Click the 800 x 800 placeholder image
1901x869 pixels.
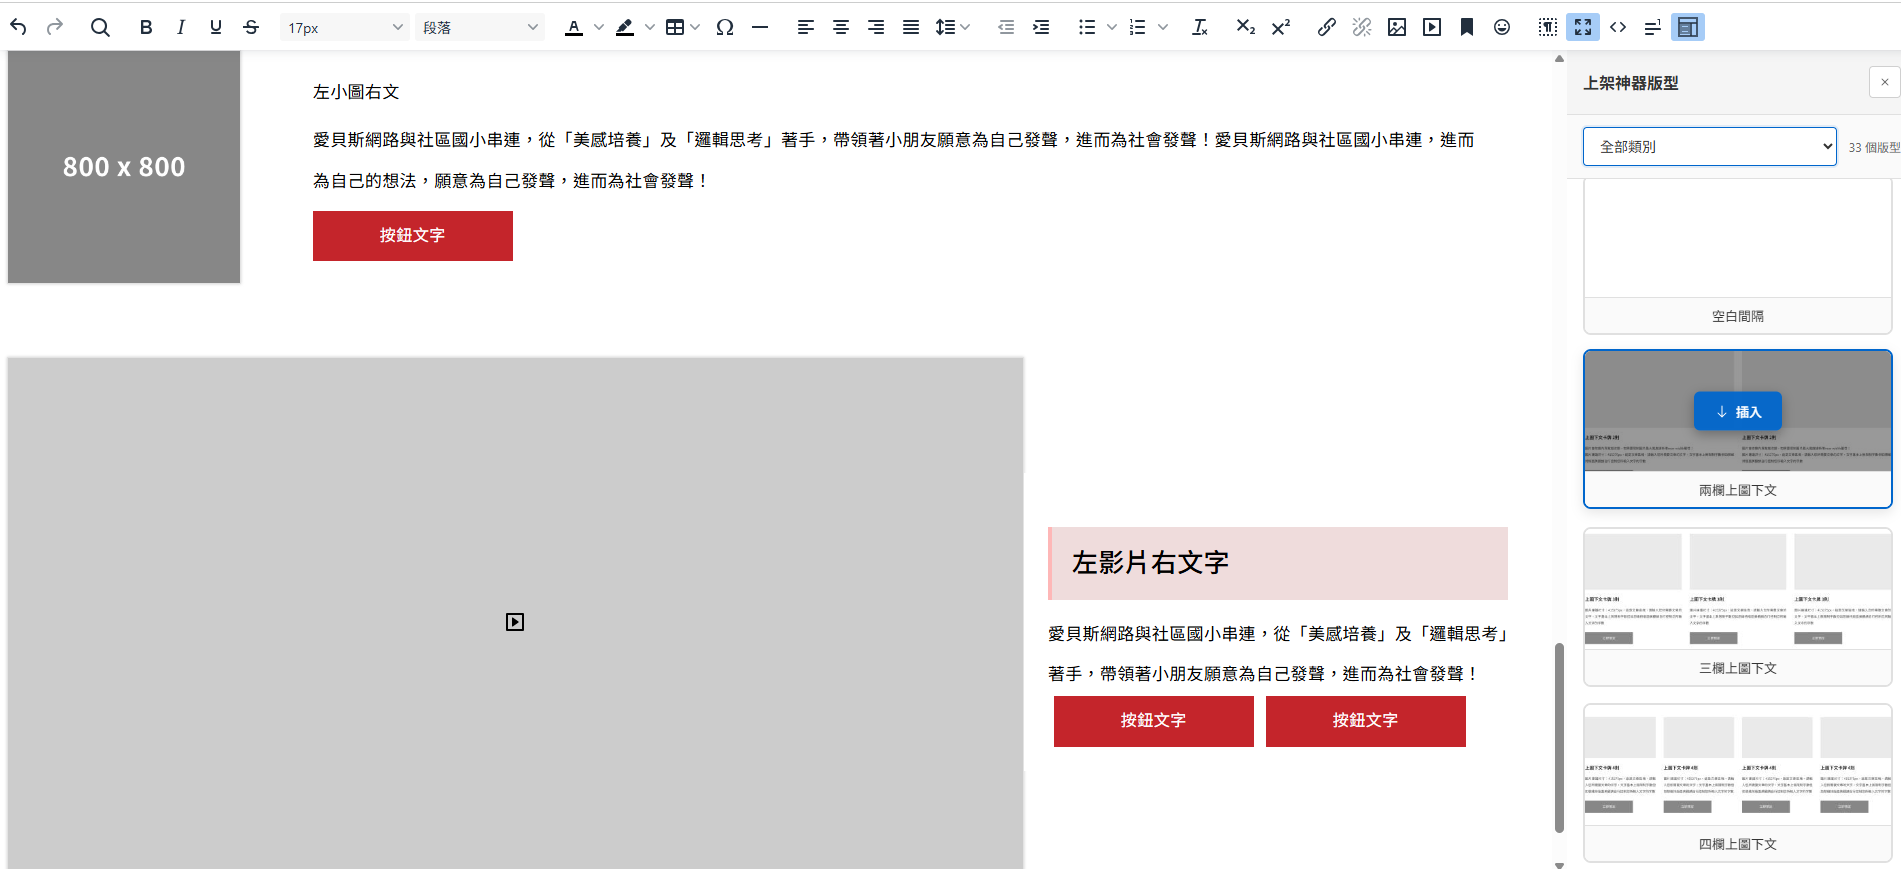click(x=124, y=167)
